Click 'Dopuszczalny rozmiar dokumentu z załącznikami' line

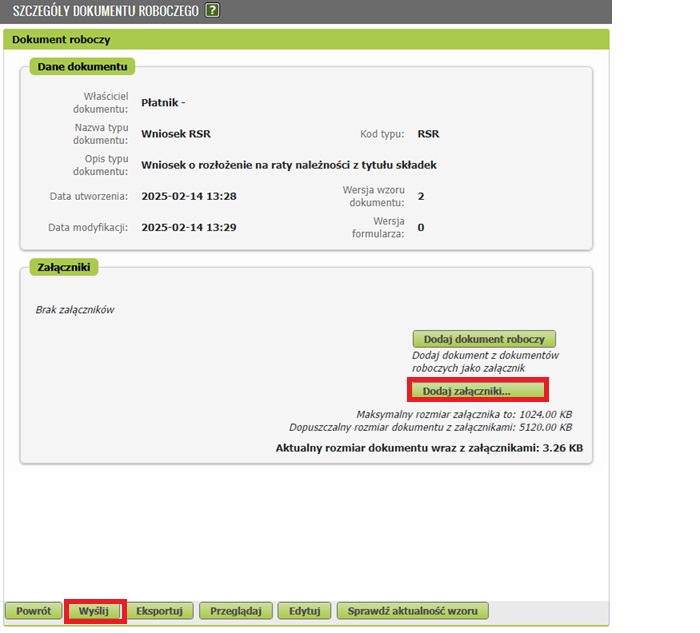(430, 427)
